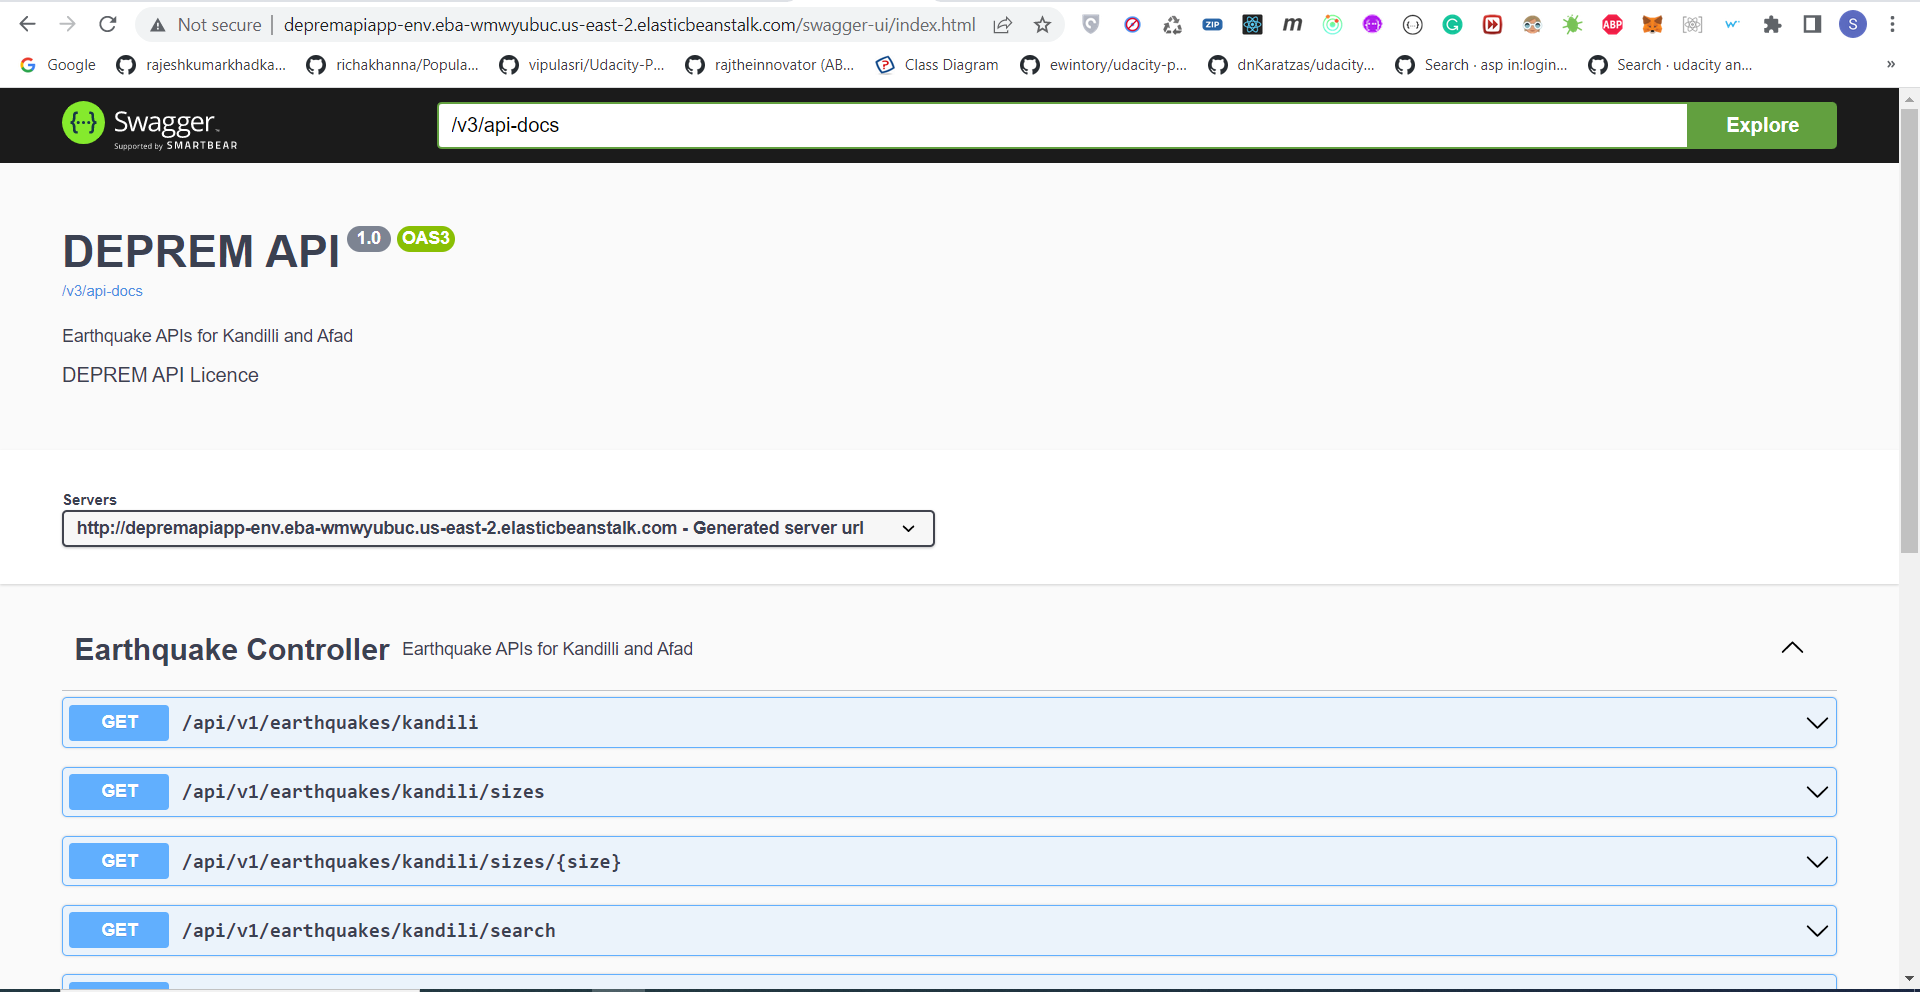This screenshot has width=1920, height=992.
Task: Open the recycle arrows extension icon
Action: click(1172, 24)
